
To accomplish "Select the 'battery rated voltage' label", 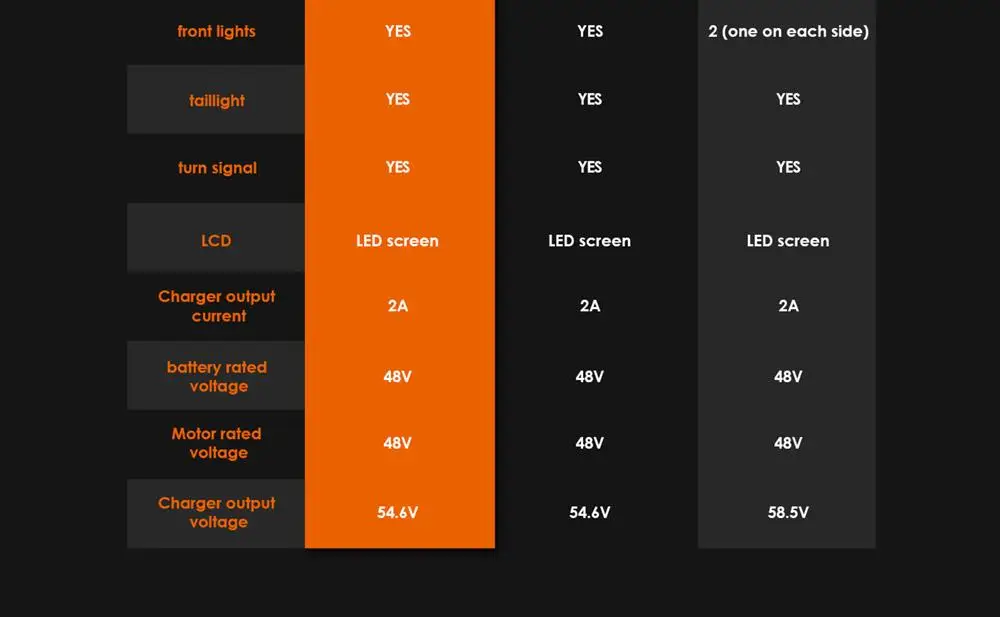I will [217, 376].
